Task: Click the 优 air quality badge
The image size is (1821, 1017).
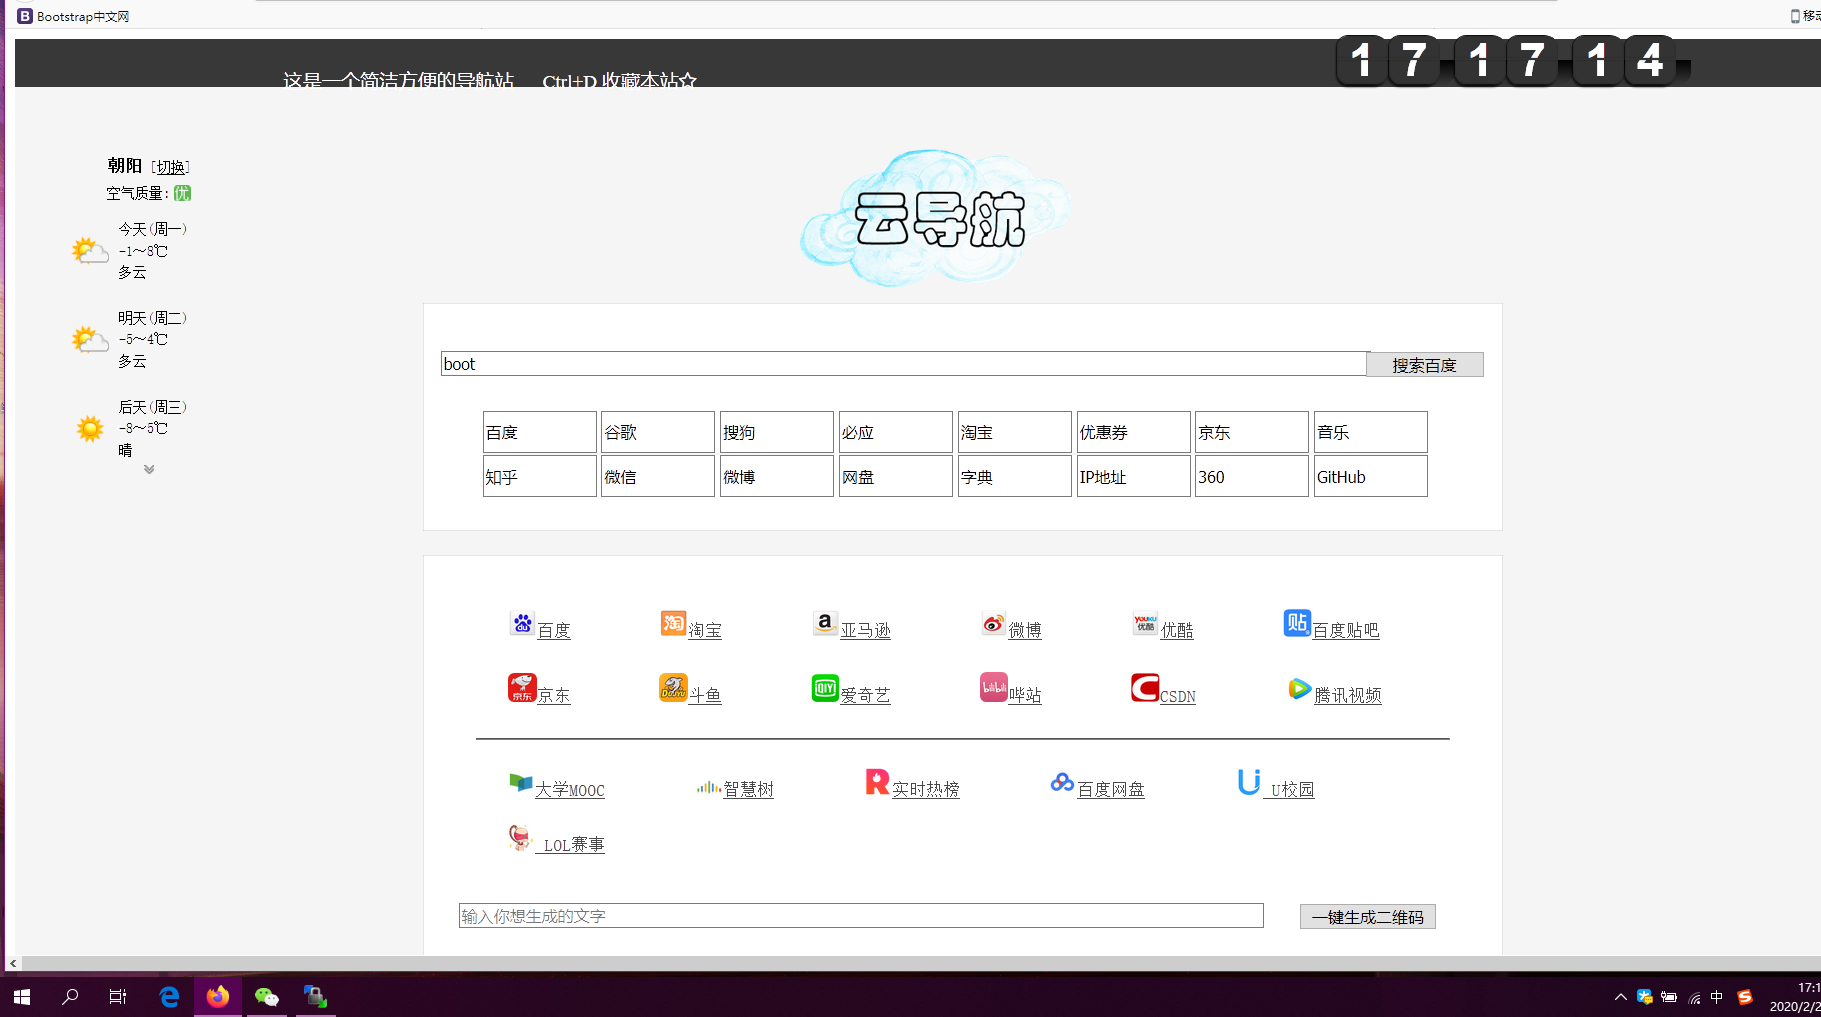Action: [182, 193]
